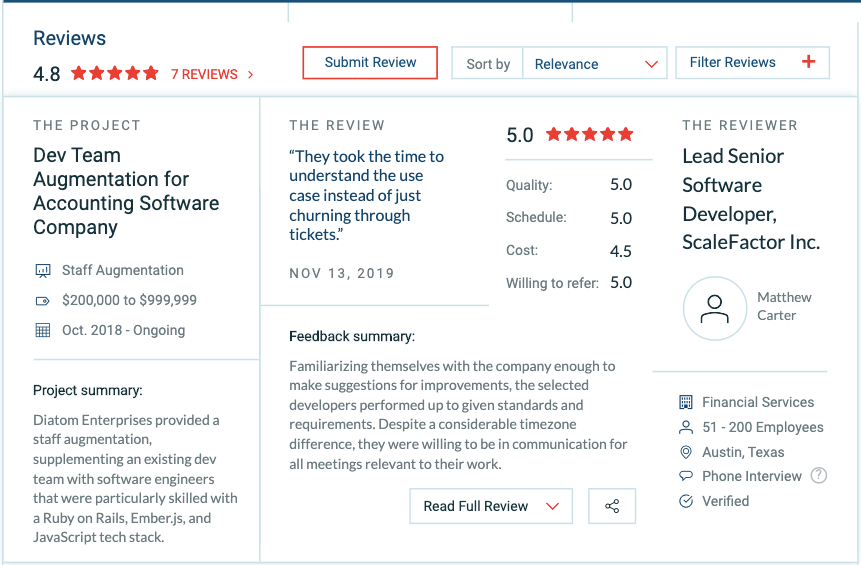
Task: Expand Filter Reviews with the plus
Action: (x=752, y=63)
